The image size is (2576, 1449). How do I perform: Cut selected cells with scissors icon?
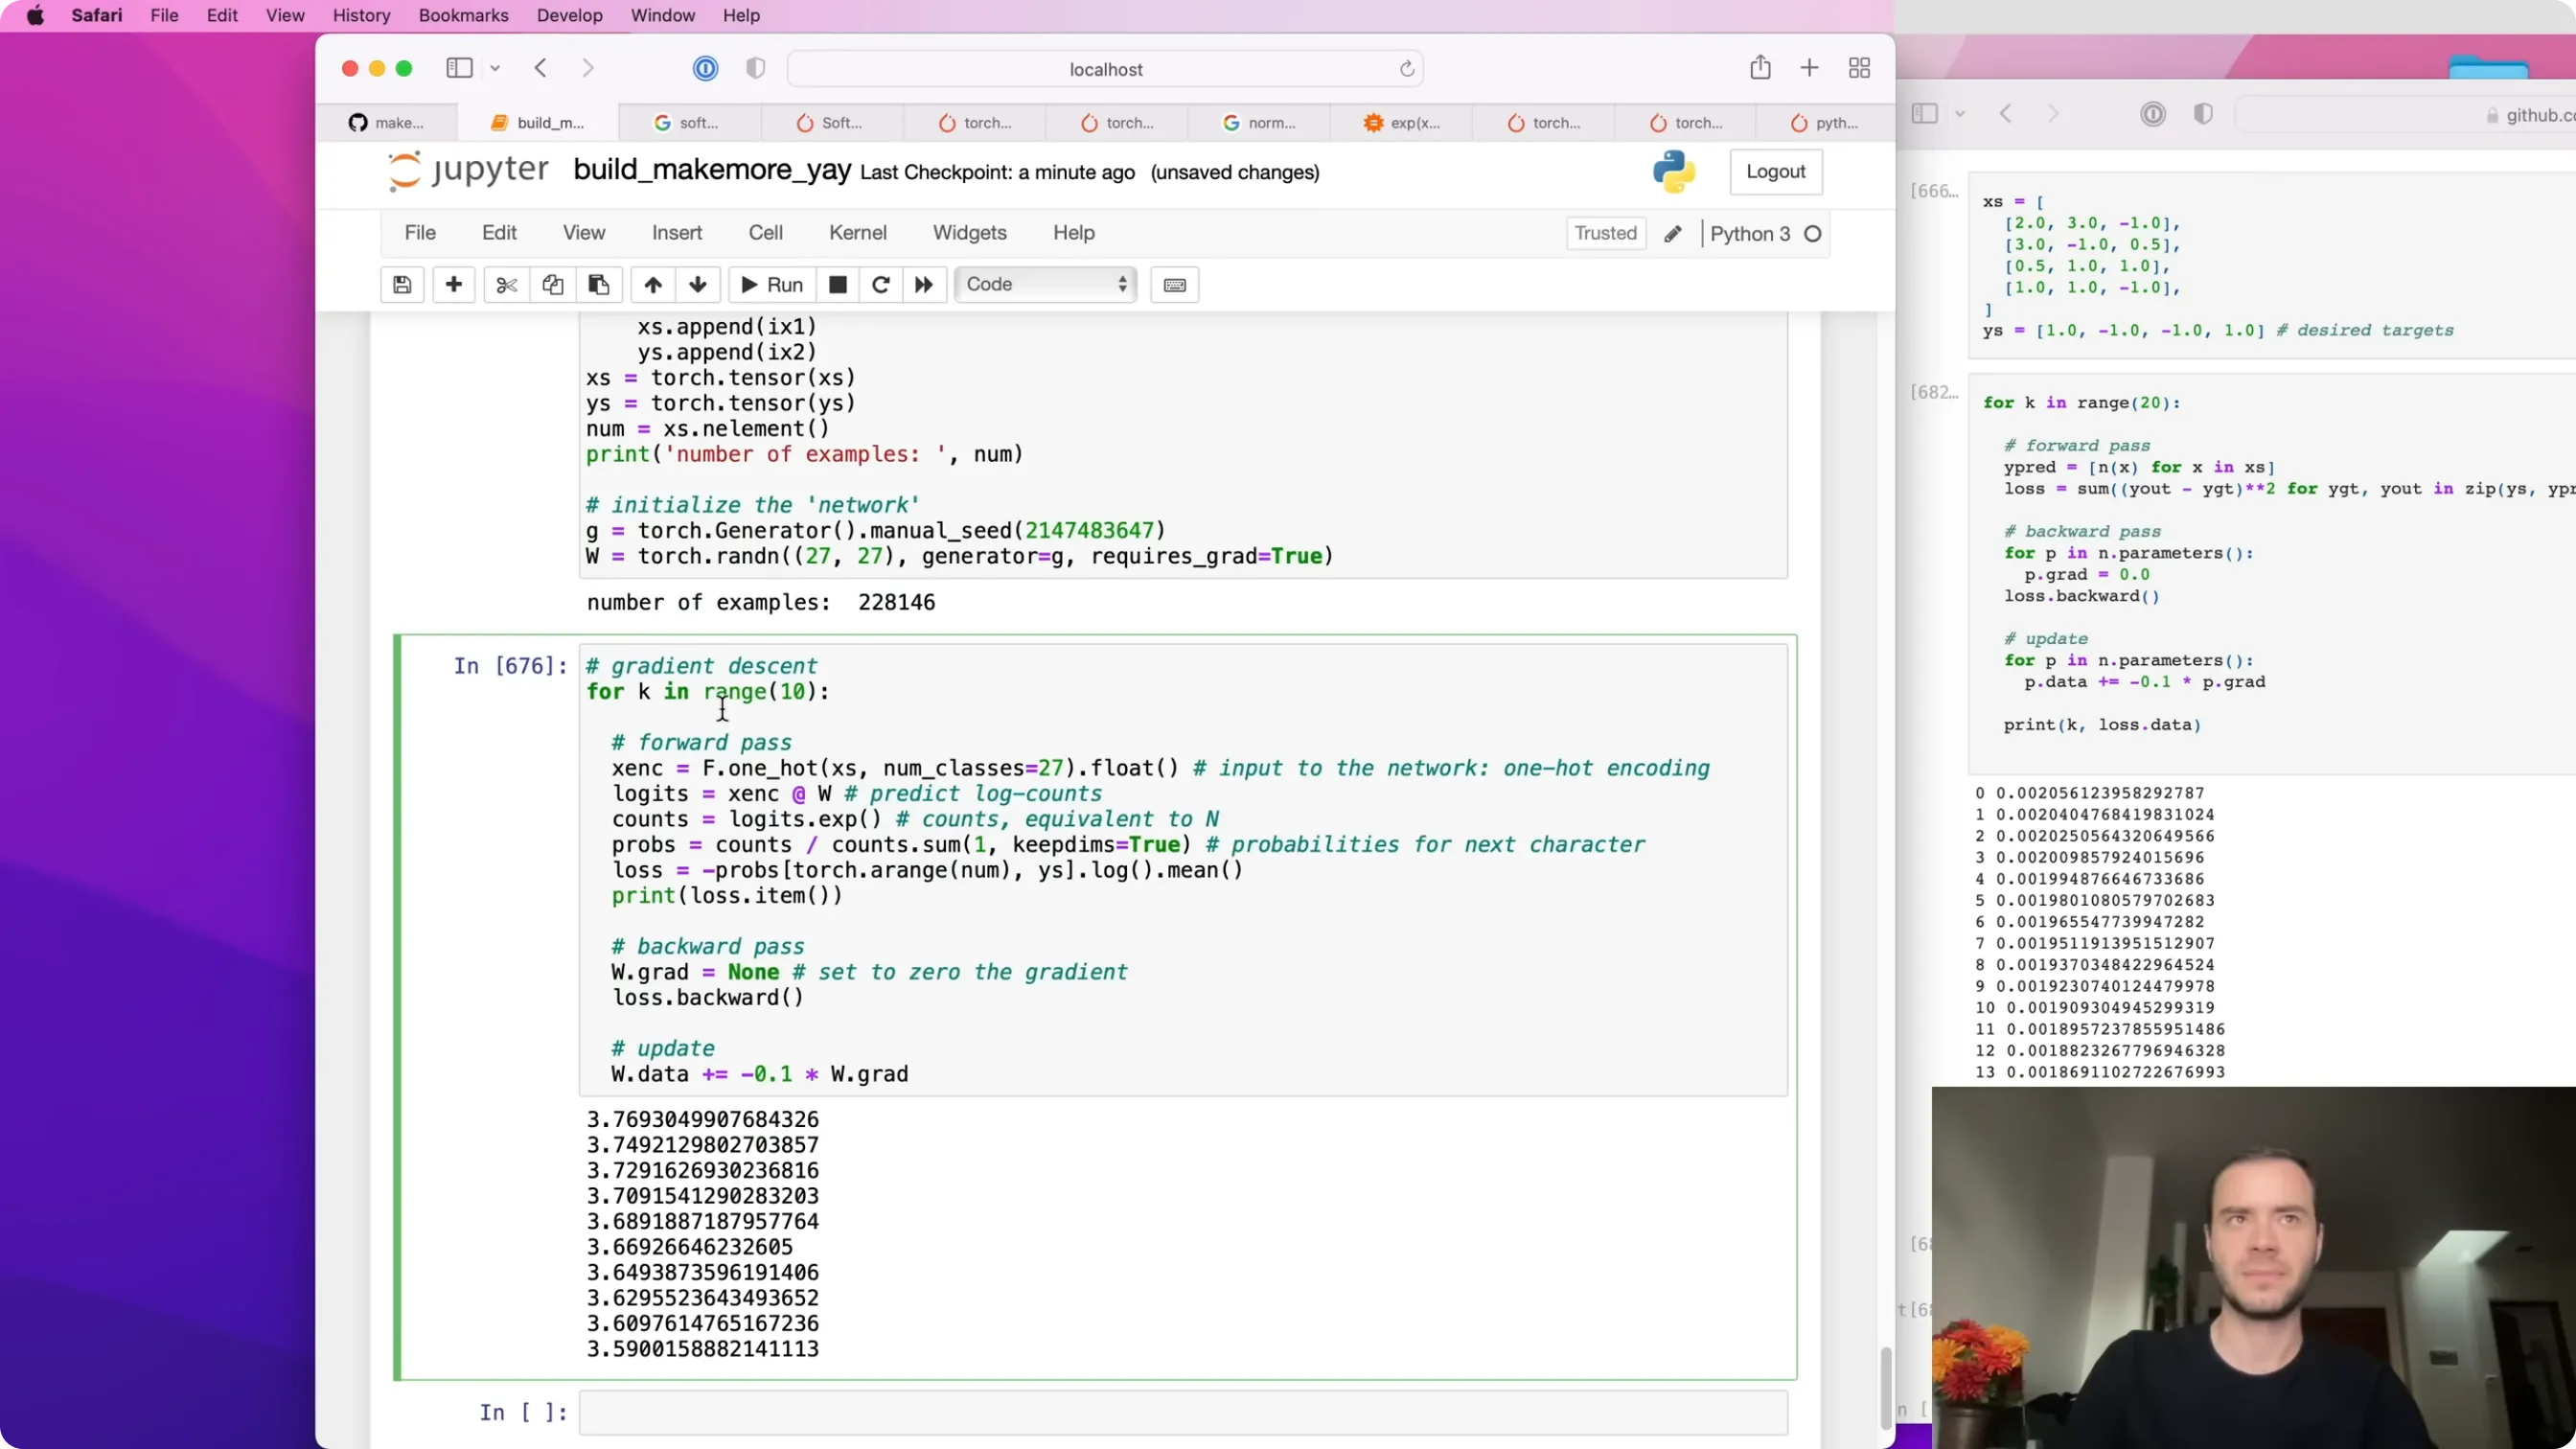(x=506, y=285)
